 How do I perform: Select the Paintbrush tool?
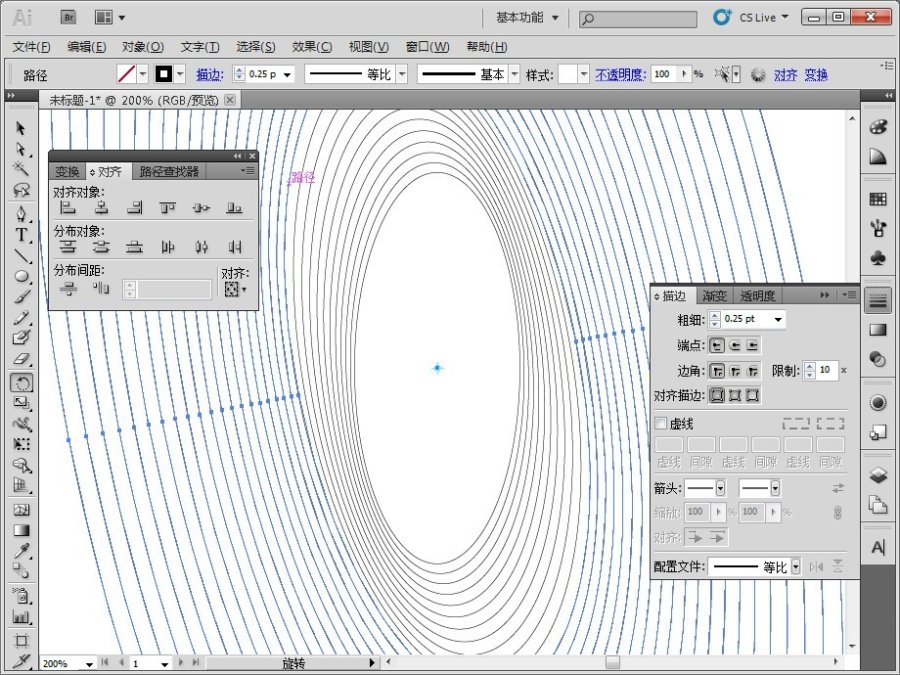22,297
